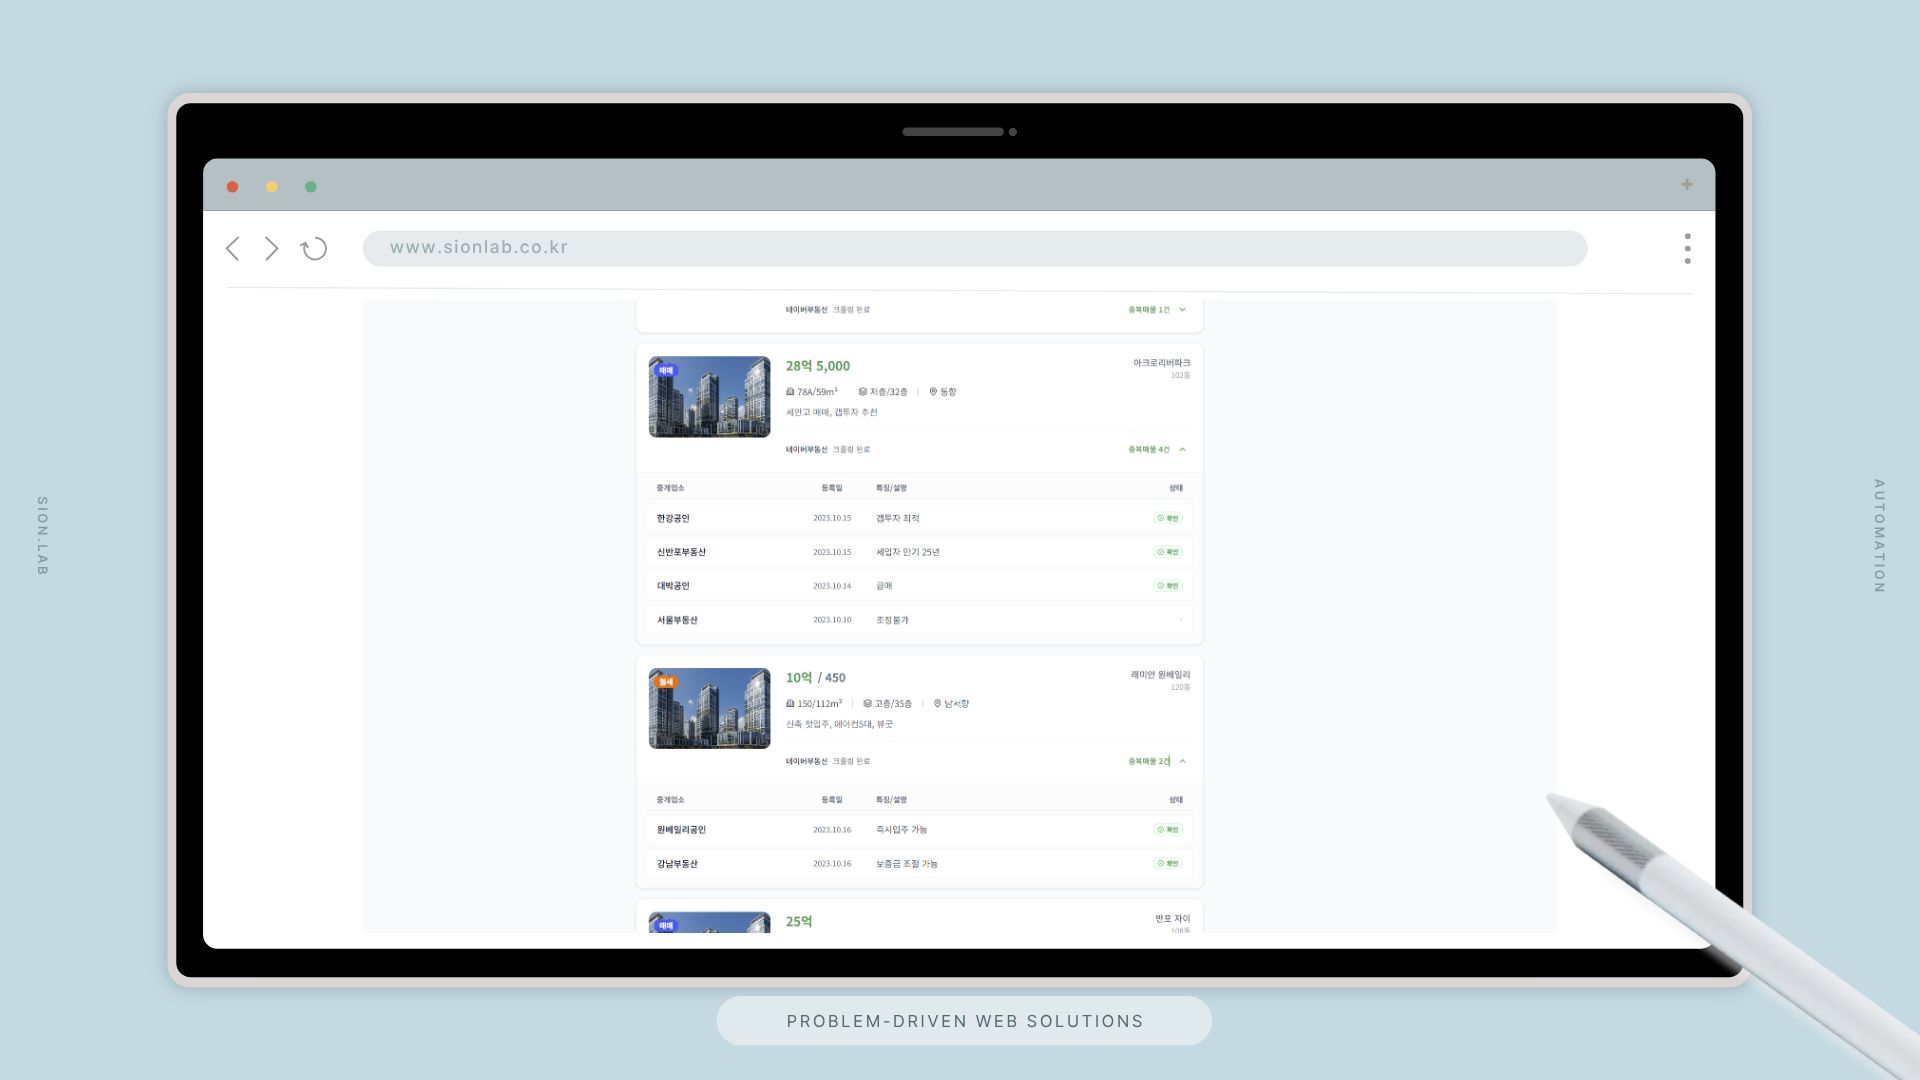The height and width of the screenshot is (1080, 1920).
Task: Click the 등록일 column header
Action: (831, 488)
